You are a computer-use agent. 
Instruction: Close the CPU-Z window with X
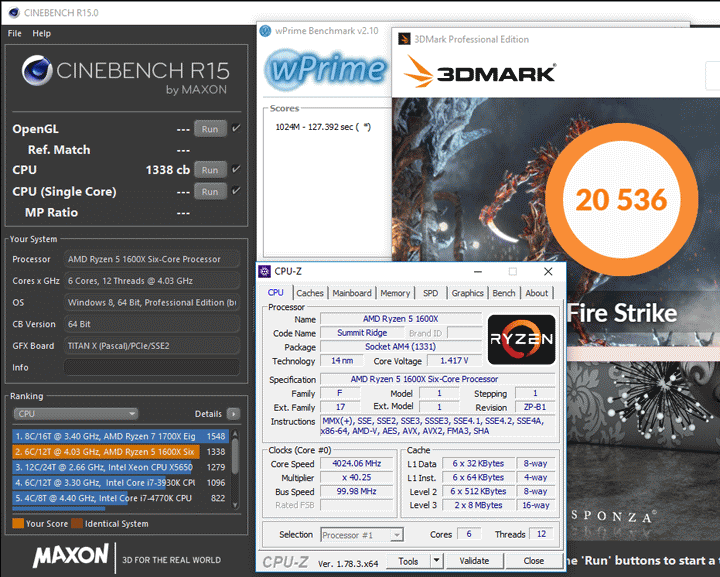tap(548, 272)
